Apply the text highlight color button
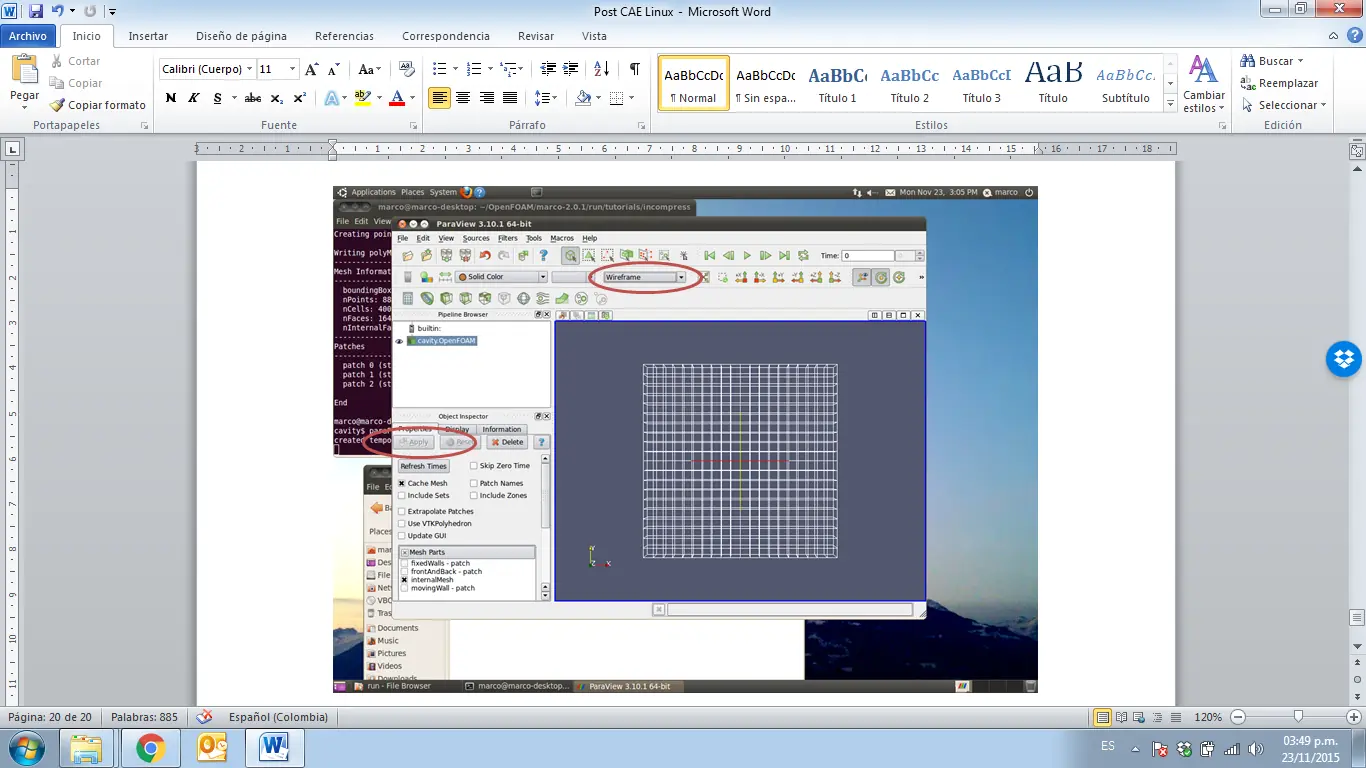Screen dimensions: 1366x768 (x=362, y=98)
